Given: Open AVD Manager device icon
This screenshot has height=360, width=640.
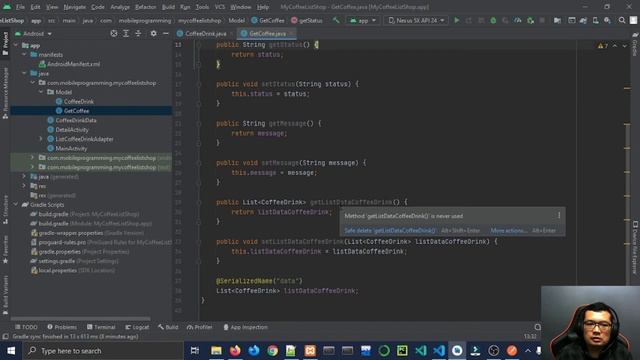Looking at the screenshot, I should pos(596,20).
